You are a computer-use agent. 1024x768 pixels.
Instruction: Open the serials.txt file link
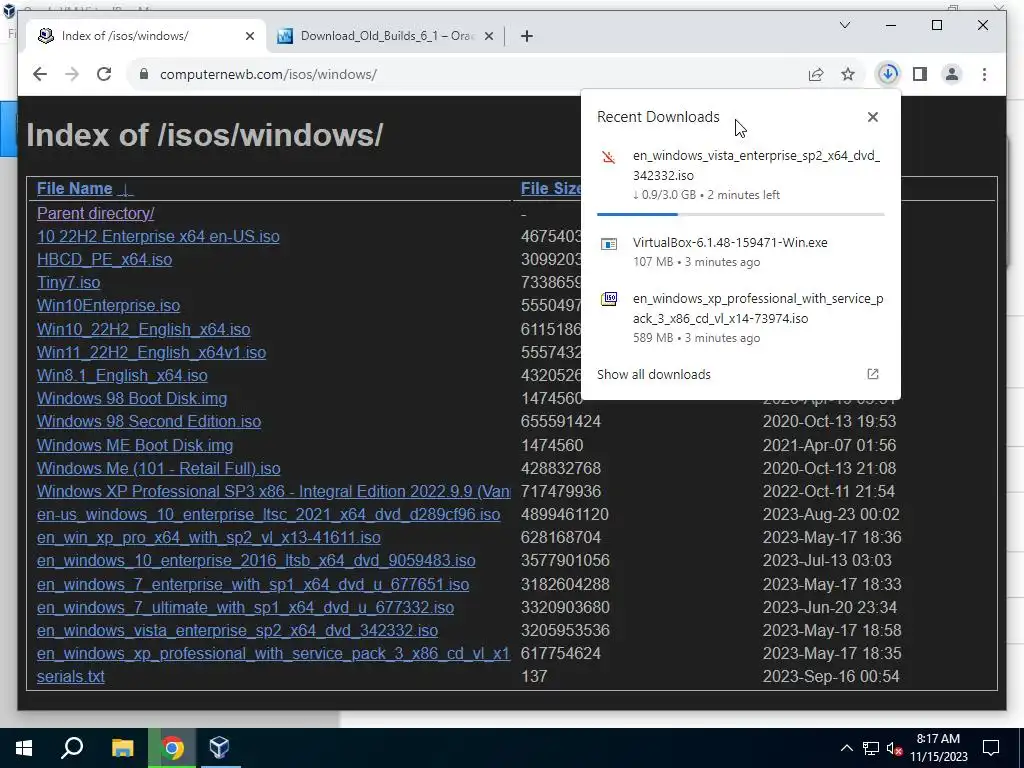tap(71, 677)
